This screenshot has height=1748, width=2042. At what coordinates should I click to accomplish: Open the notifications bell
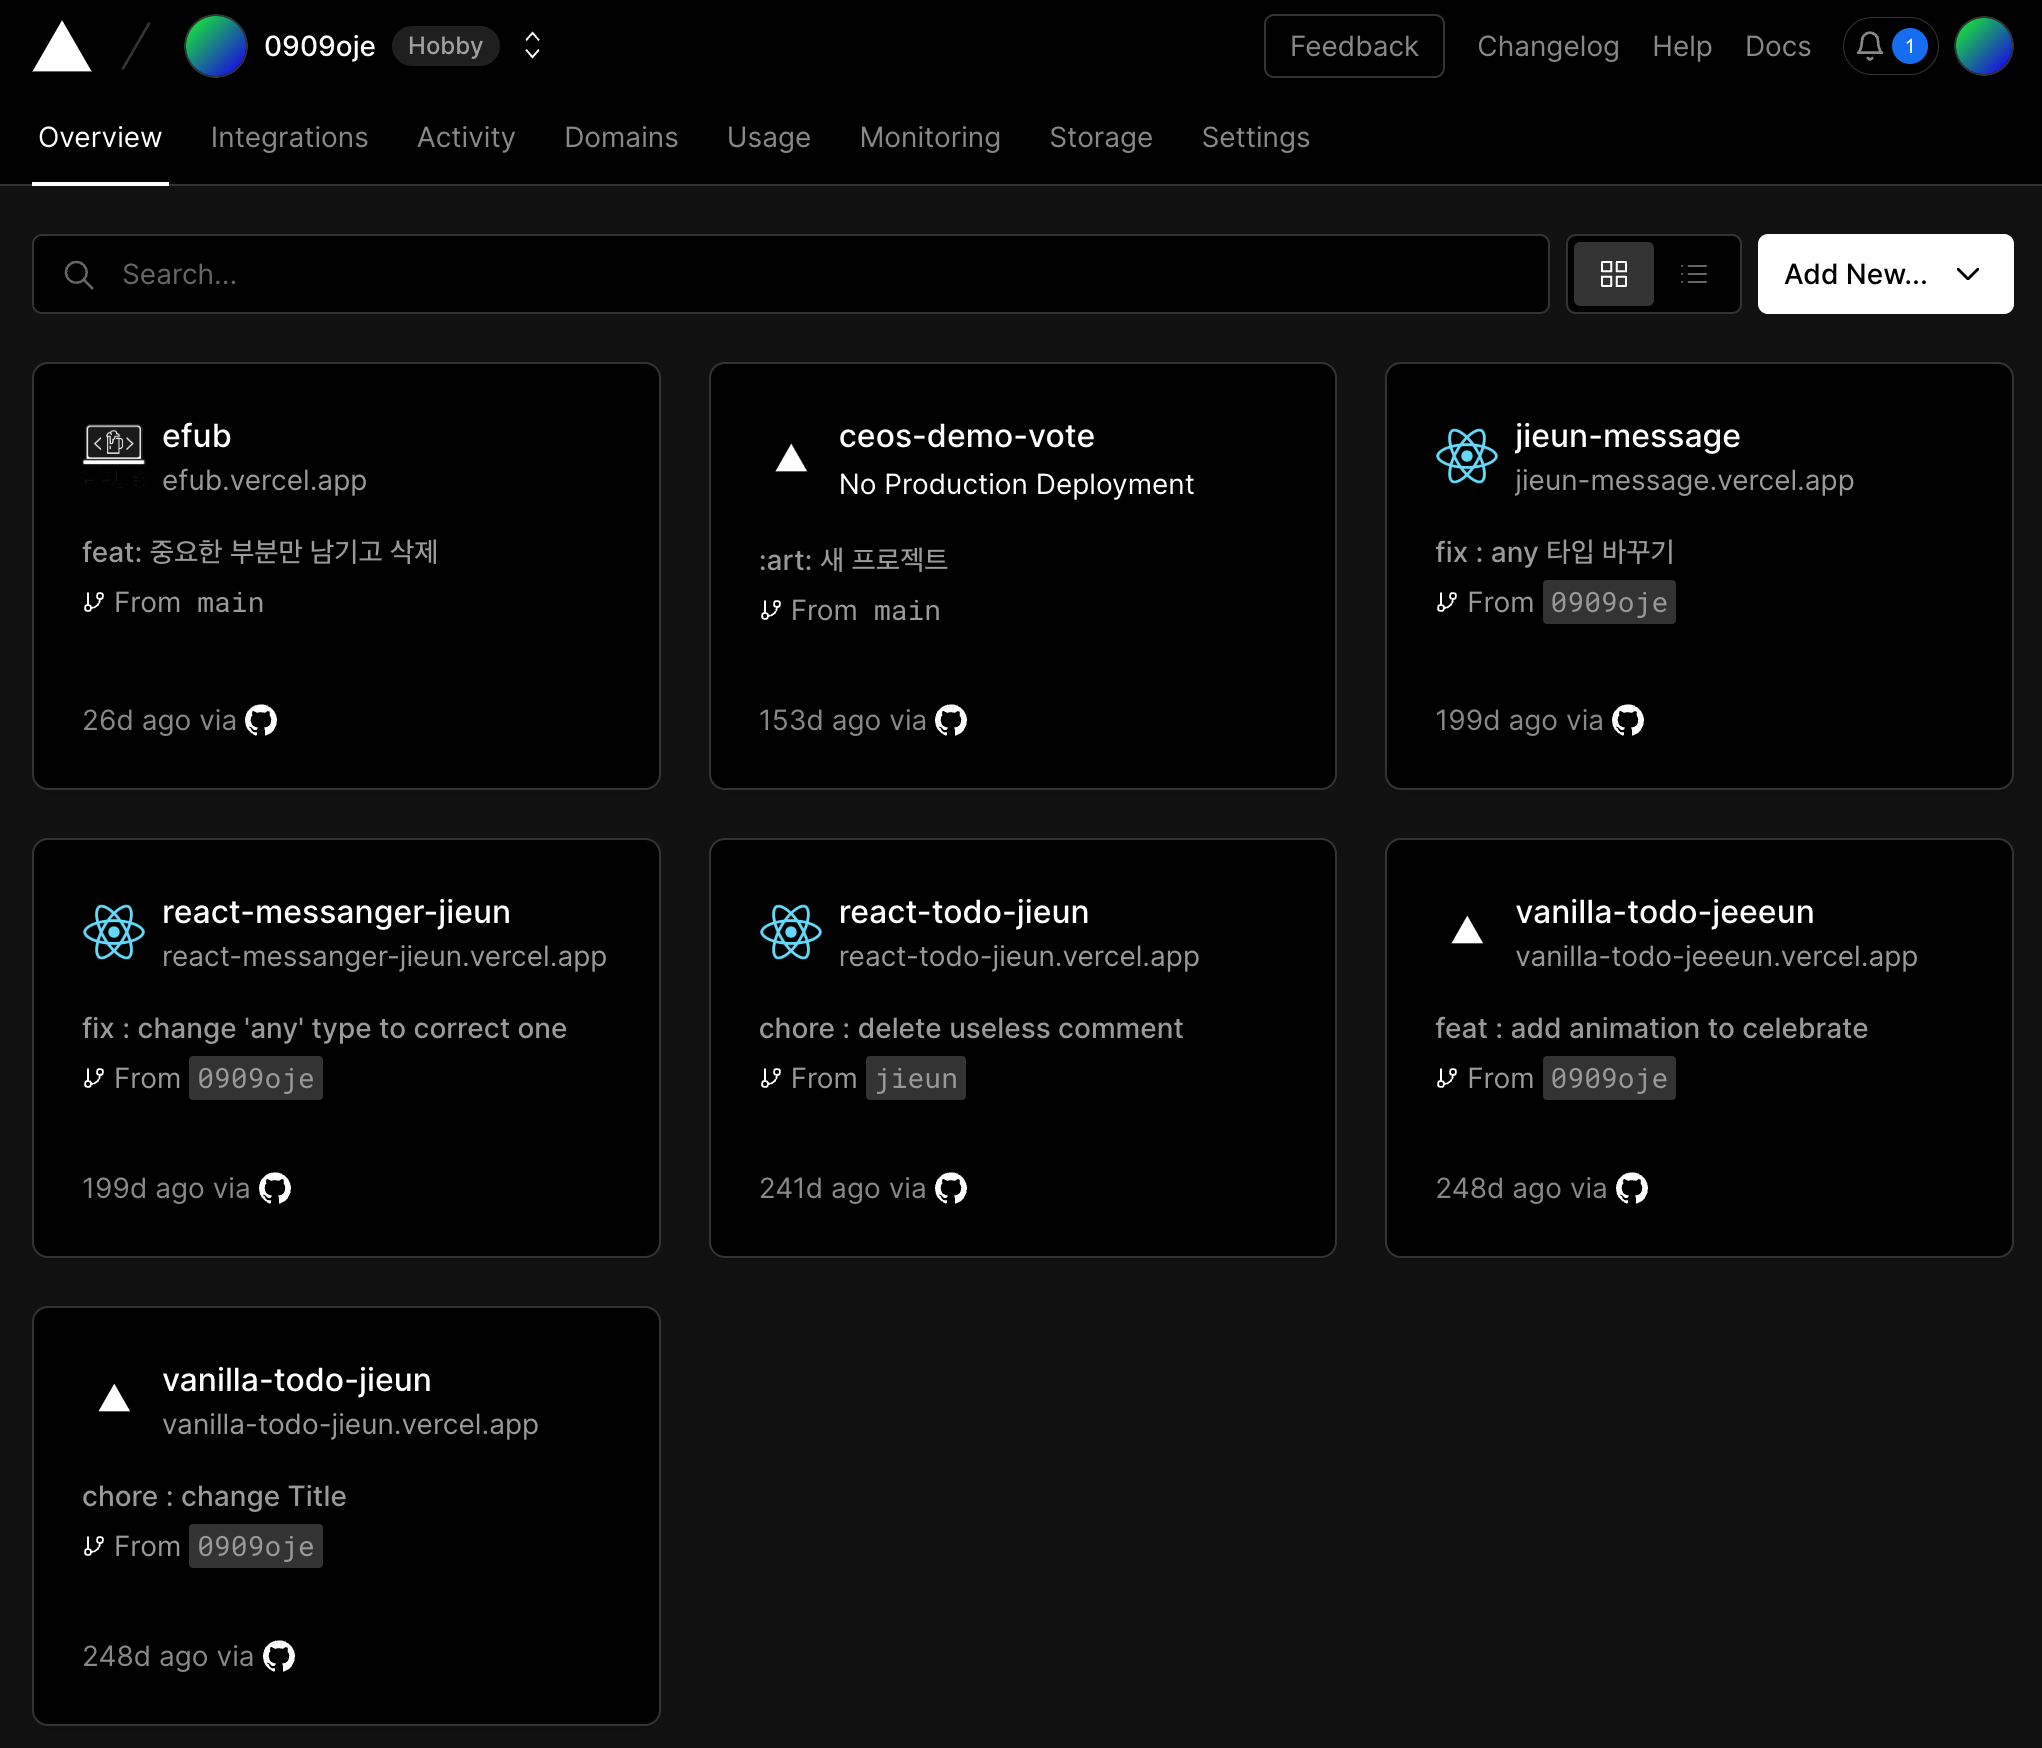[1869, 46]
